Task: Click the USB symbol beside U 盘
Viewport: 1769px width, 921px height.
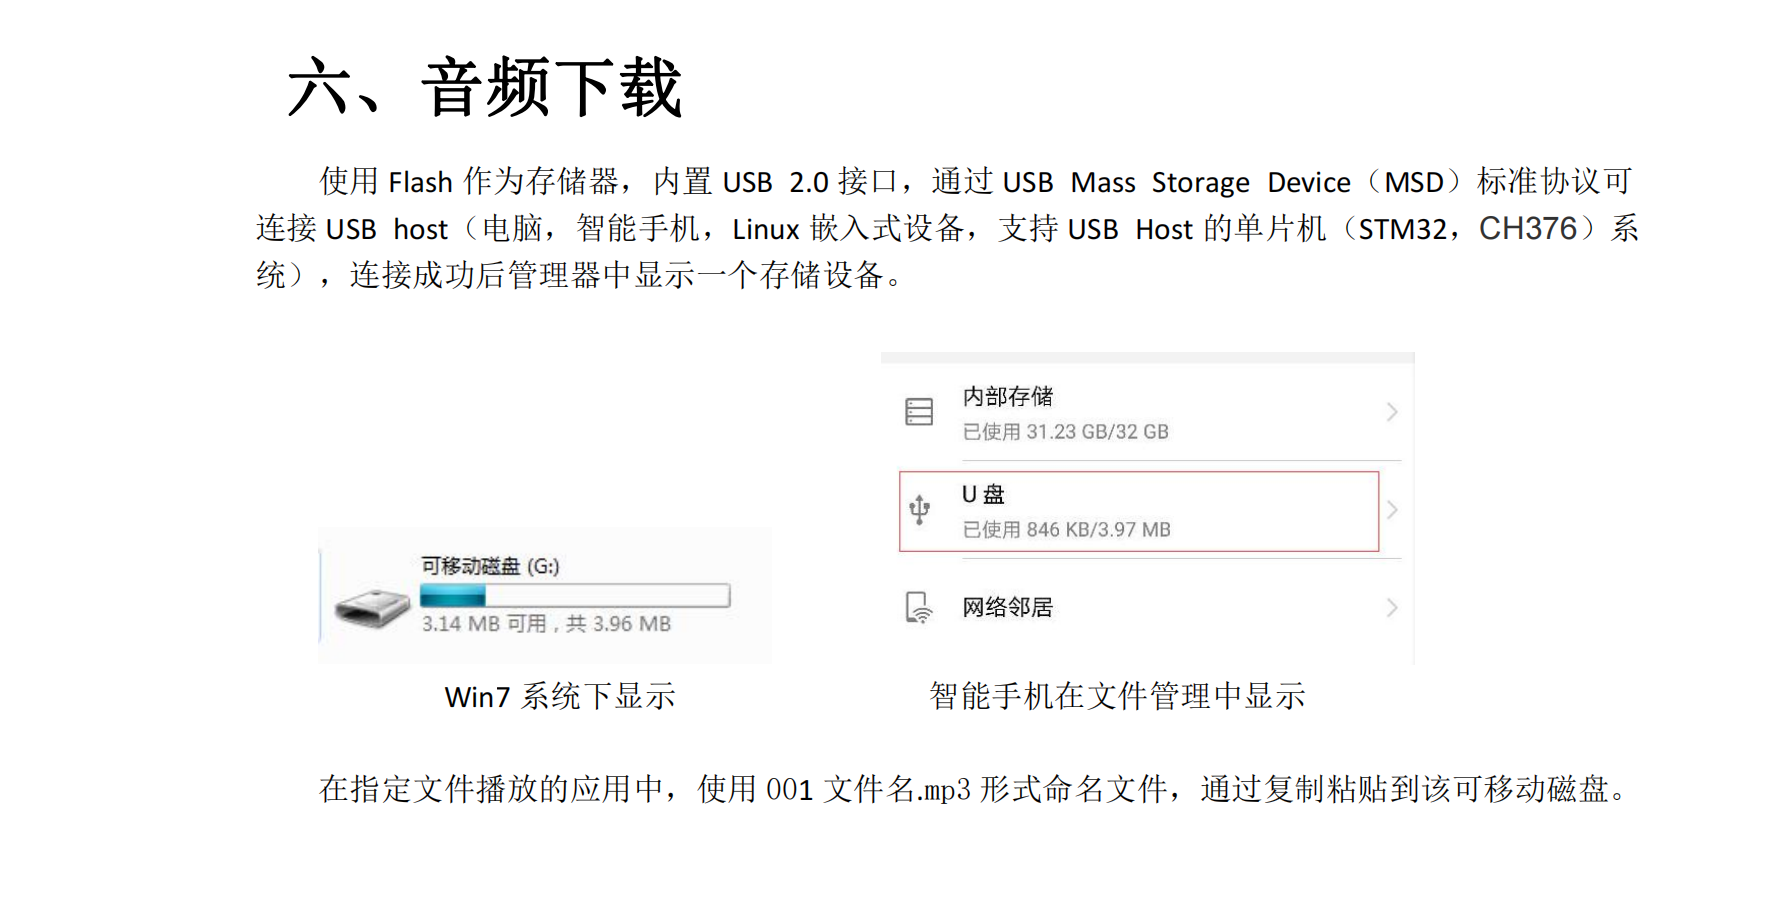Action: [x=920, y=510]
